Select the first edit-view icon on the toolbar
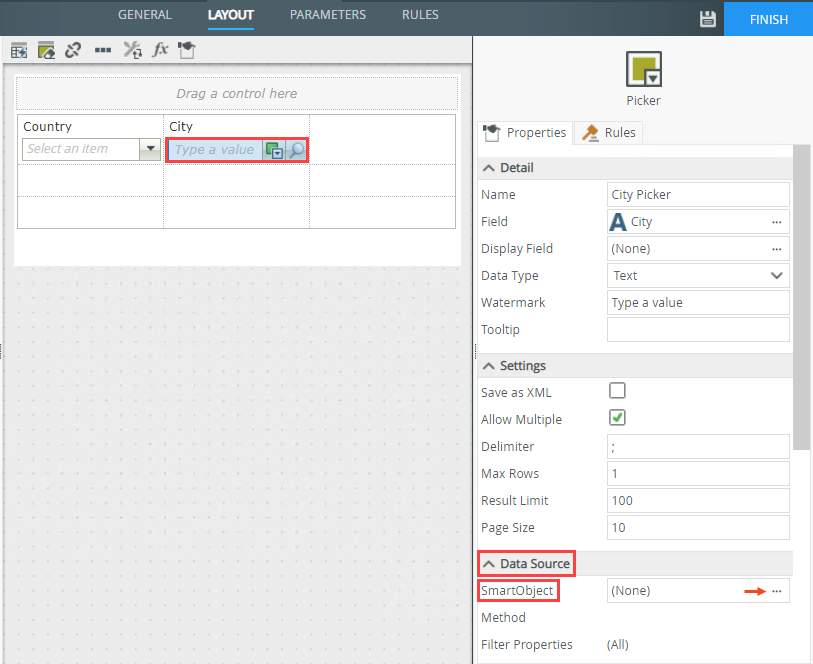The height and width of the screenshot is (664, 813). click(18, 50)
